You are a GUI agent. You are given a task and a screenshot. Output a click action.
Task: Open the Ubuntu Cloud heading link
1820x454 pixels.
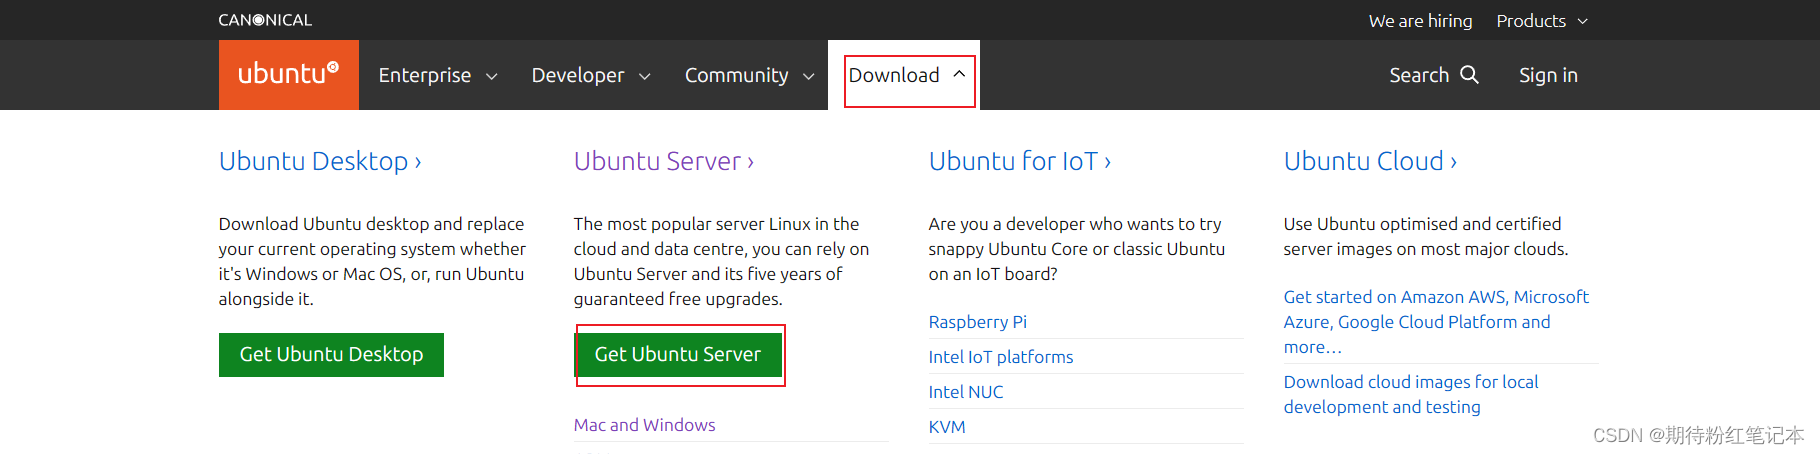[x=1370, y=161]
